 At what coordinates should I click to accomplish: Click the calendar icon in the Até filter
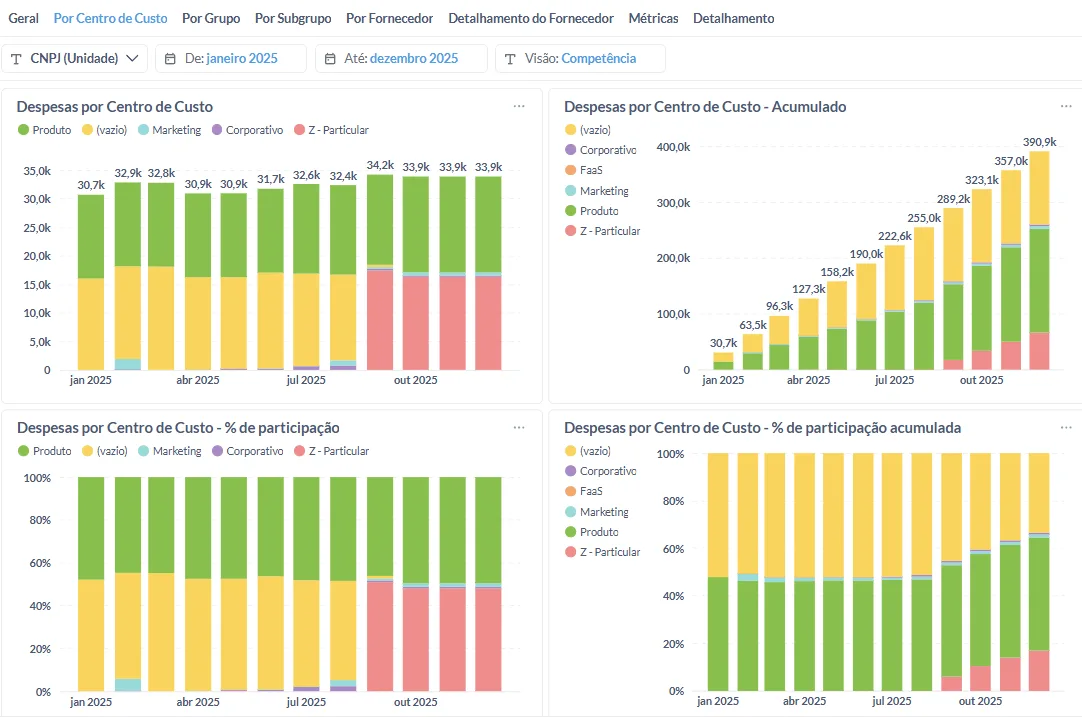[331, 59]
